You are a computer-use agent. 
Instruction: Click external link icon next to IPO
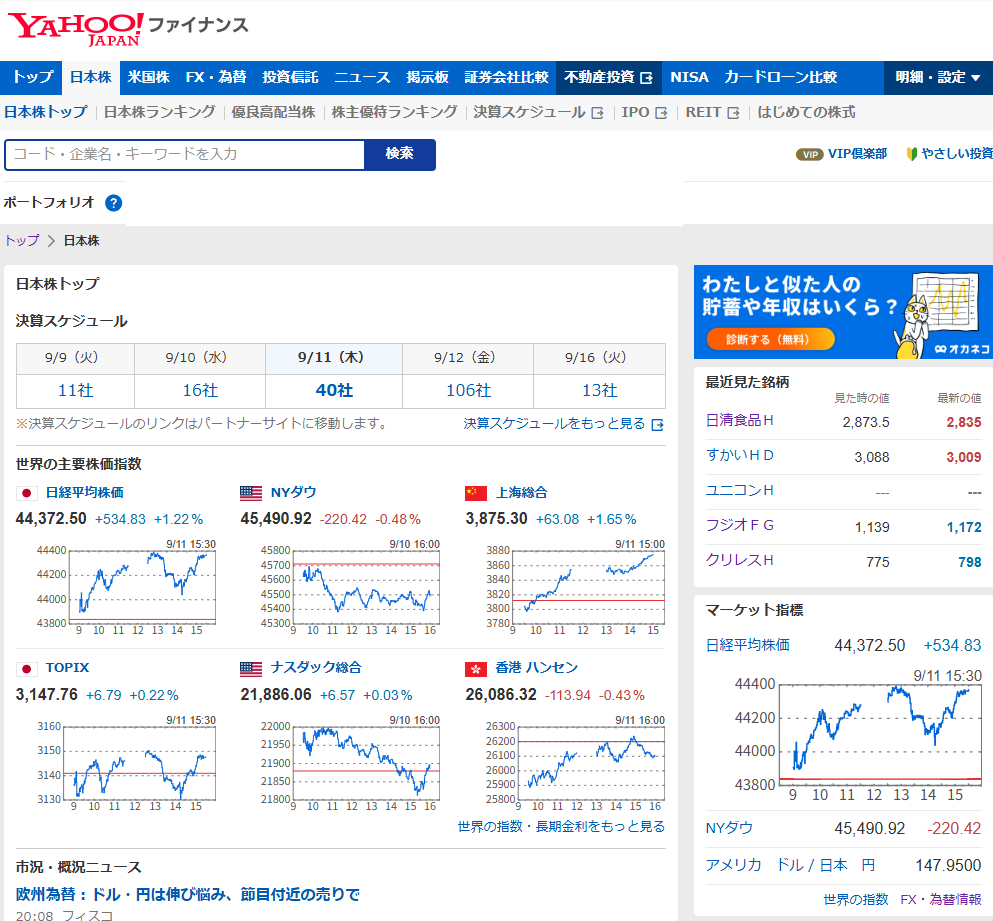coord(661,113)
